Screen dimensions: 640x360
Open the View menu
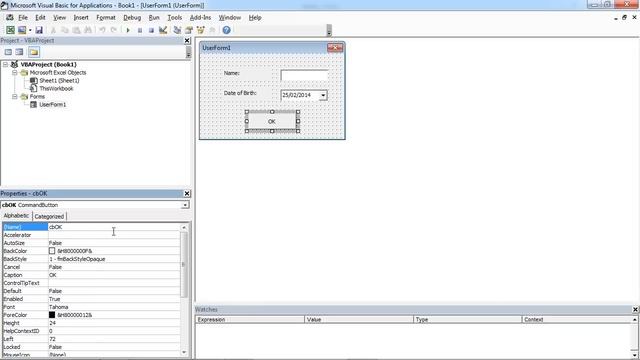tap(60, 18)
